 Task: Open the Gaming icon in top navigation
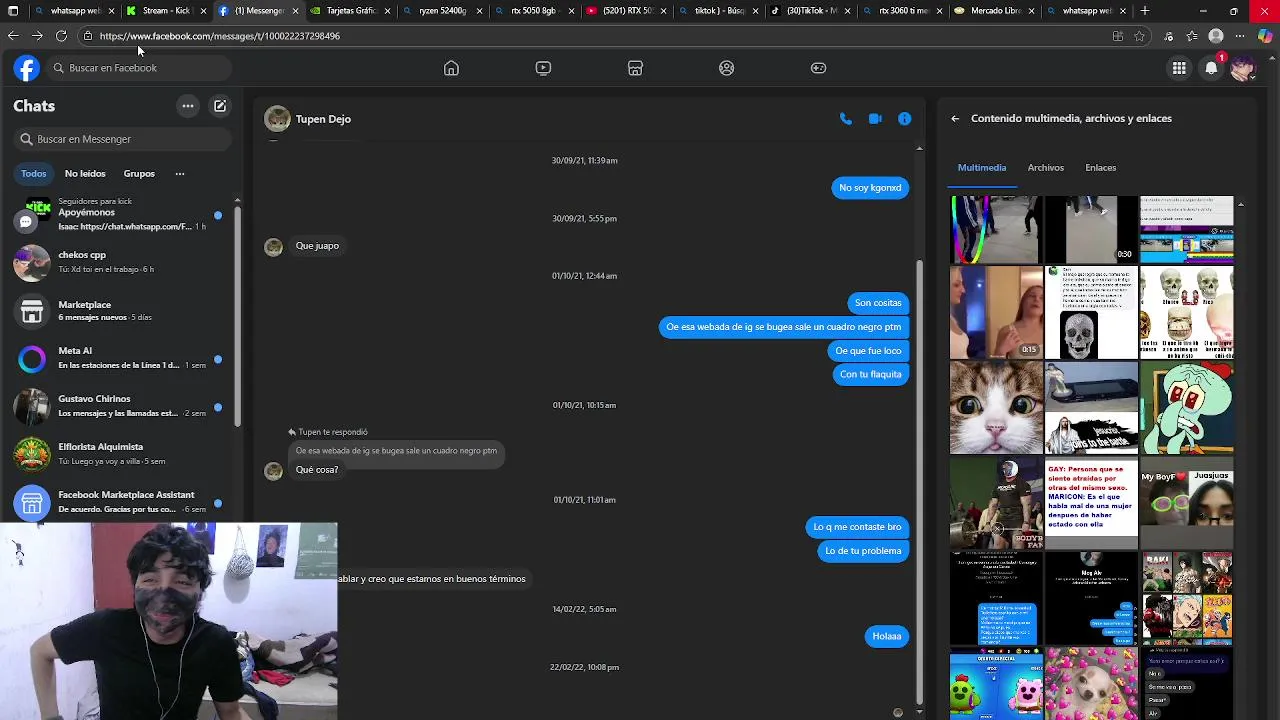tap(818, 68)
